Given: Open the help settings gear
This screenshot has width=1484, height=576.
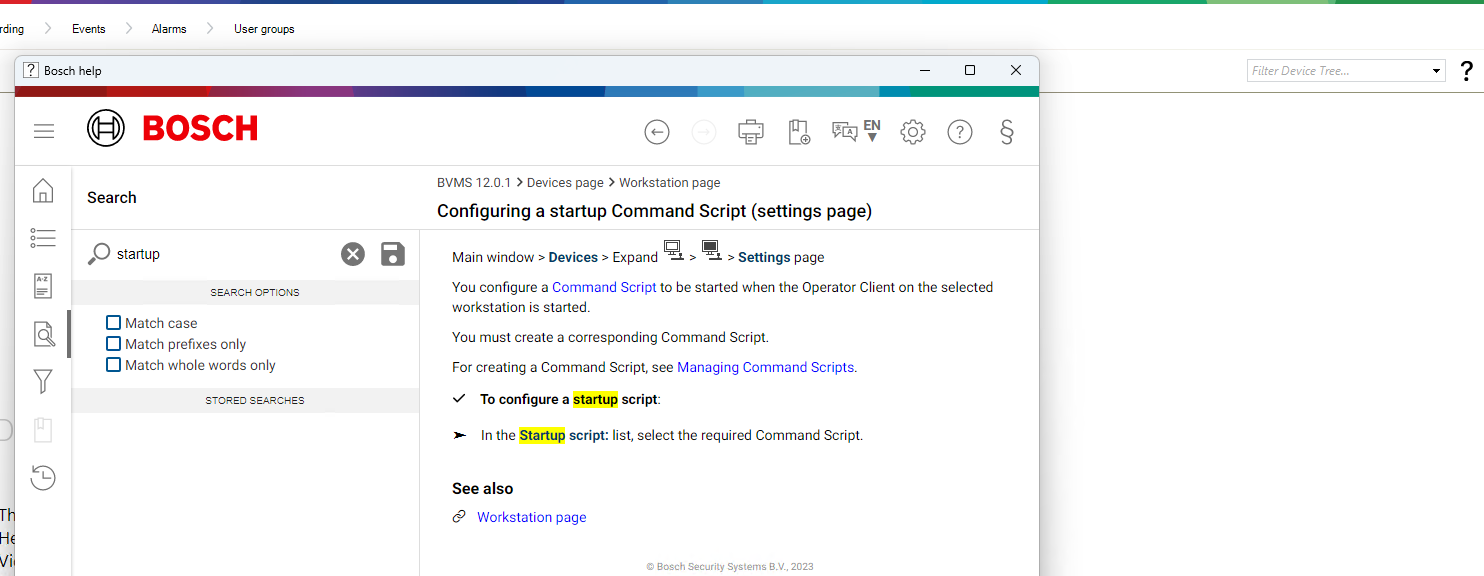Looking at the screenshot, I should 912,131.
